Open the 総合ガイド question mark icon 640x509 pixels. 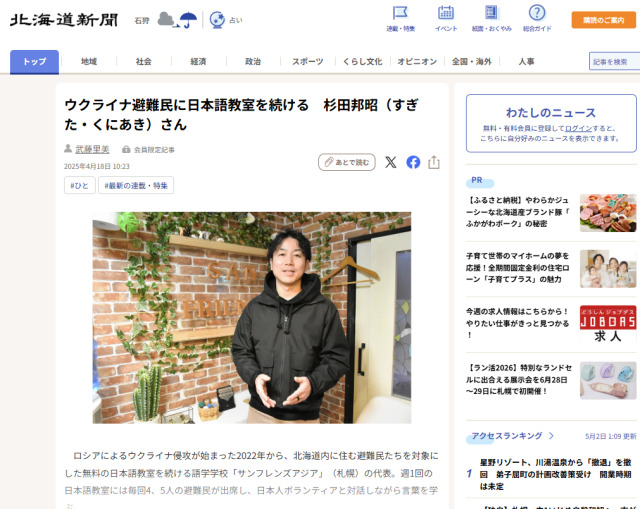pos(537,13)
